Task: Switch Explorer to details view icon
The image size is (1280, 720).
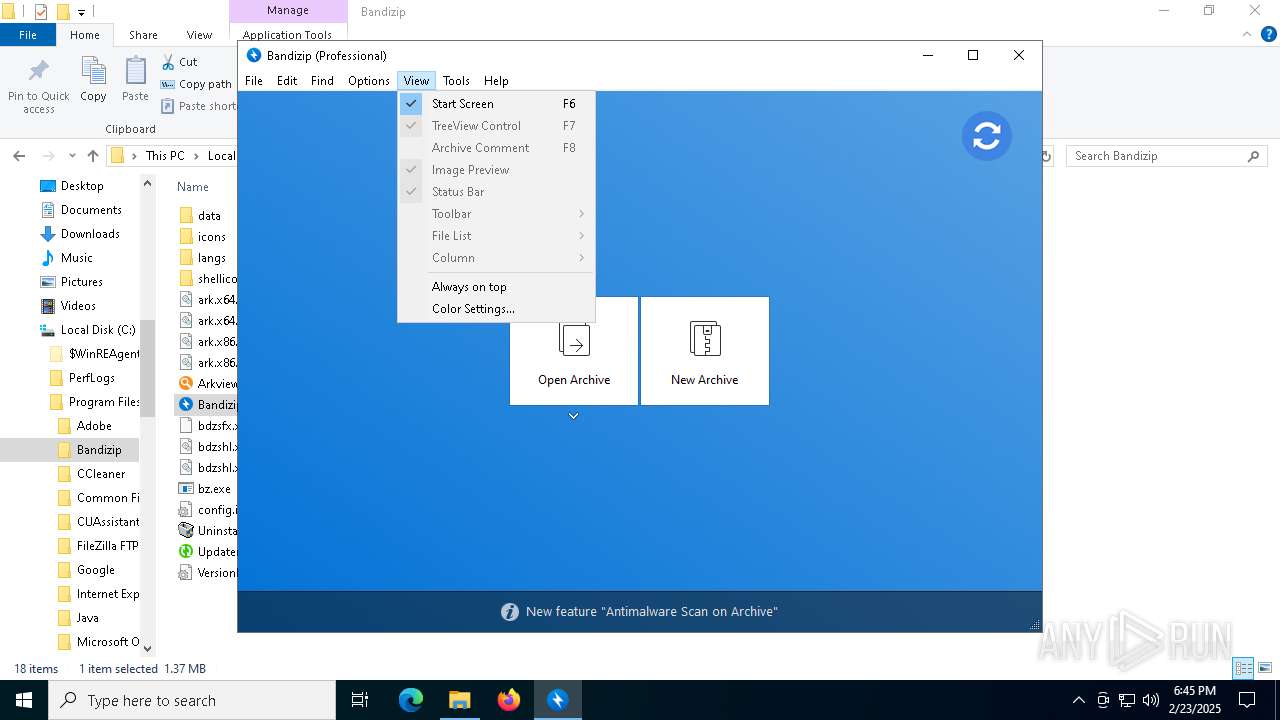Action: [1244, 668]
